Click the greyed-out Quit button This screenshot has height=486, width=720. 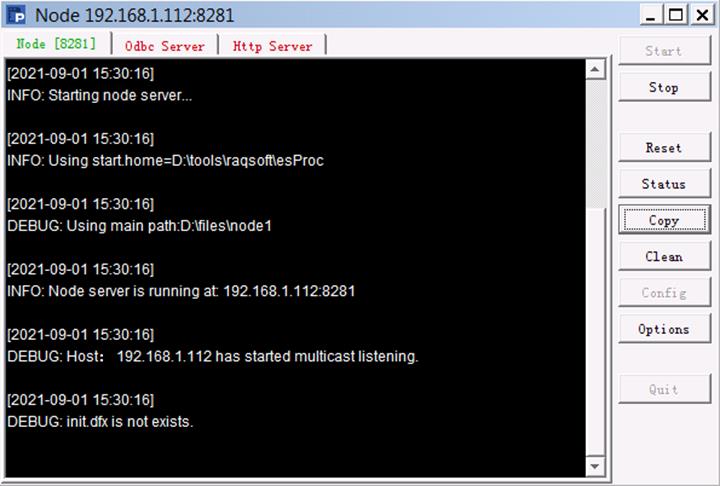coord(664,390)
